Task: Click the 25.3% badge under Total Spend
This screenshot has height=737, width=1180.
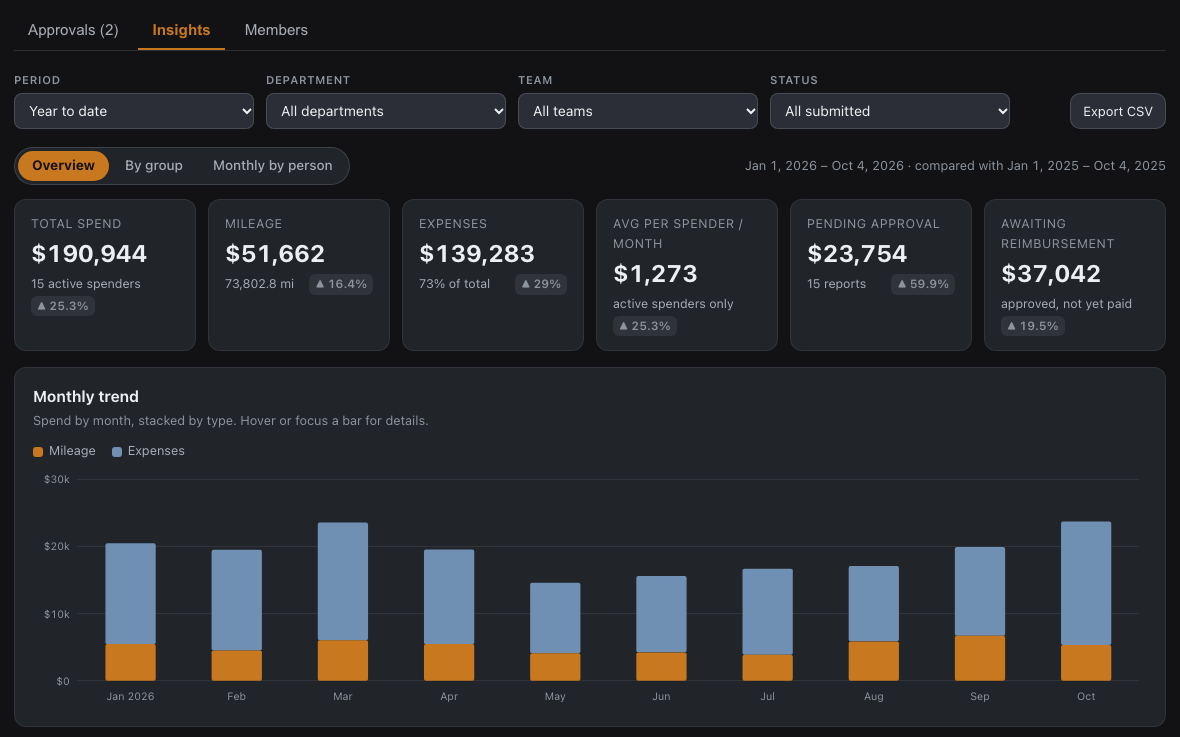Action: pos(63,306)
